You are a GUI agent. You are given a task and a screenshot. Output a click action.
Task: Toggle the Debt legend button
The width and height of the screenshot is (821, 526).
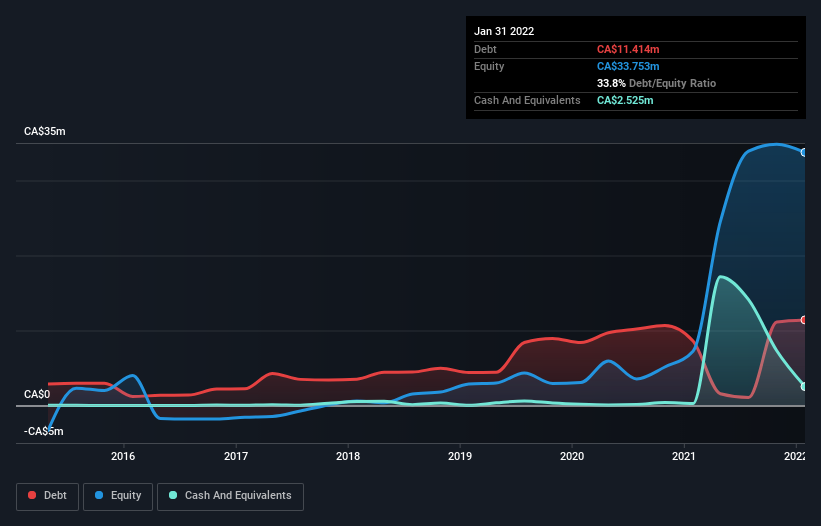pyautogui.click(x=47, y=496)
